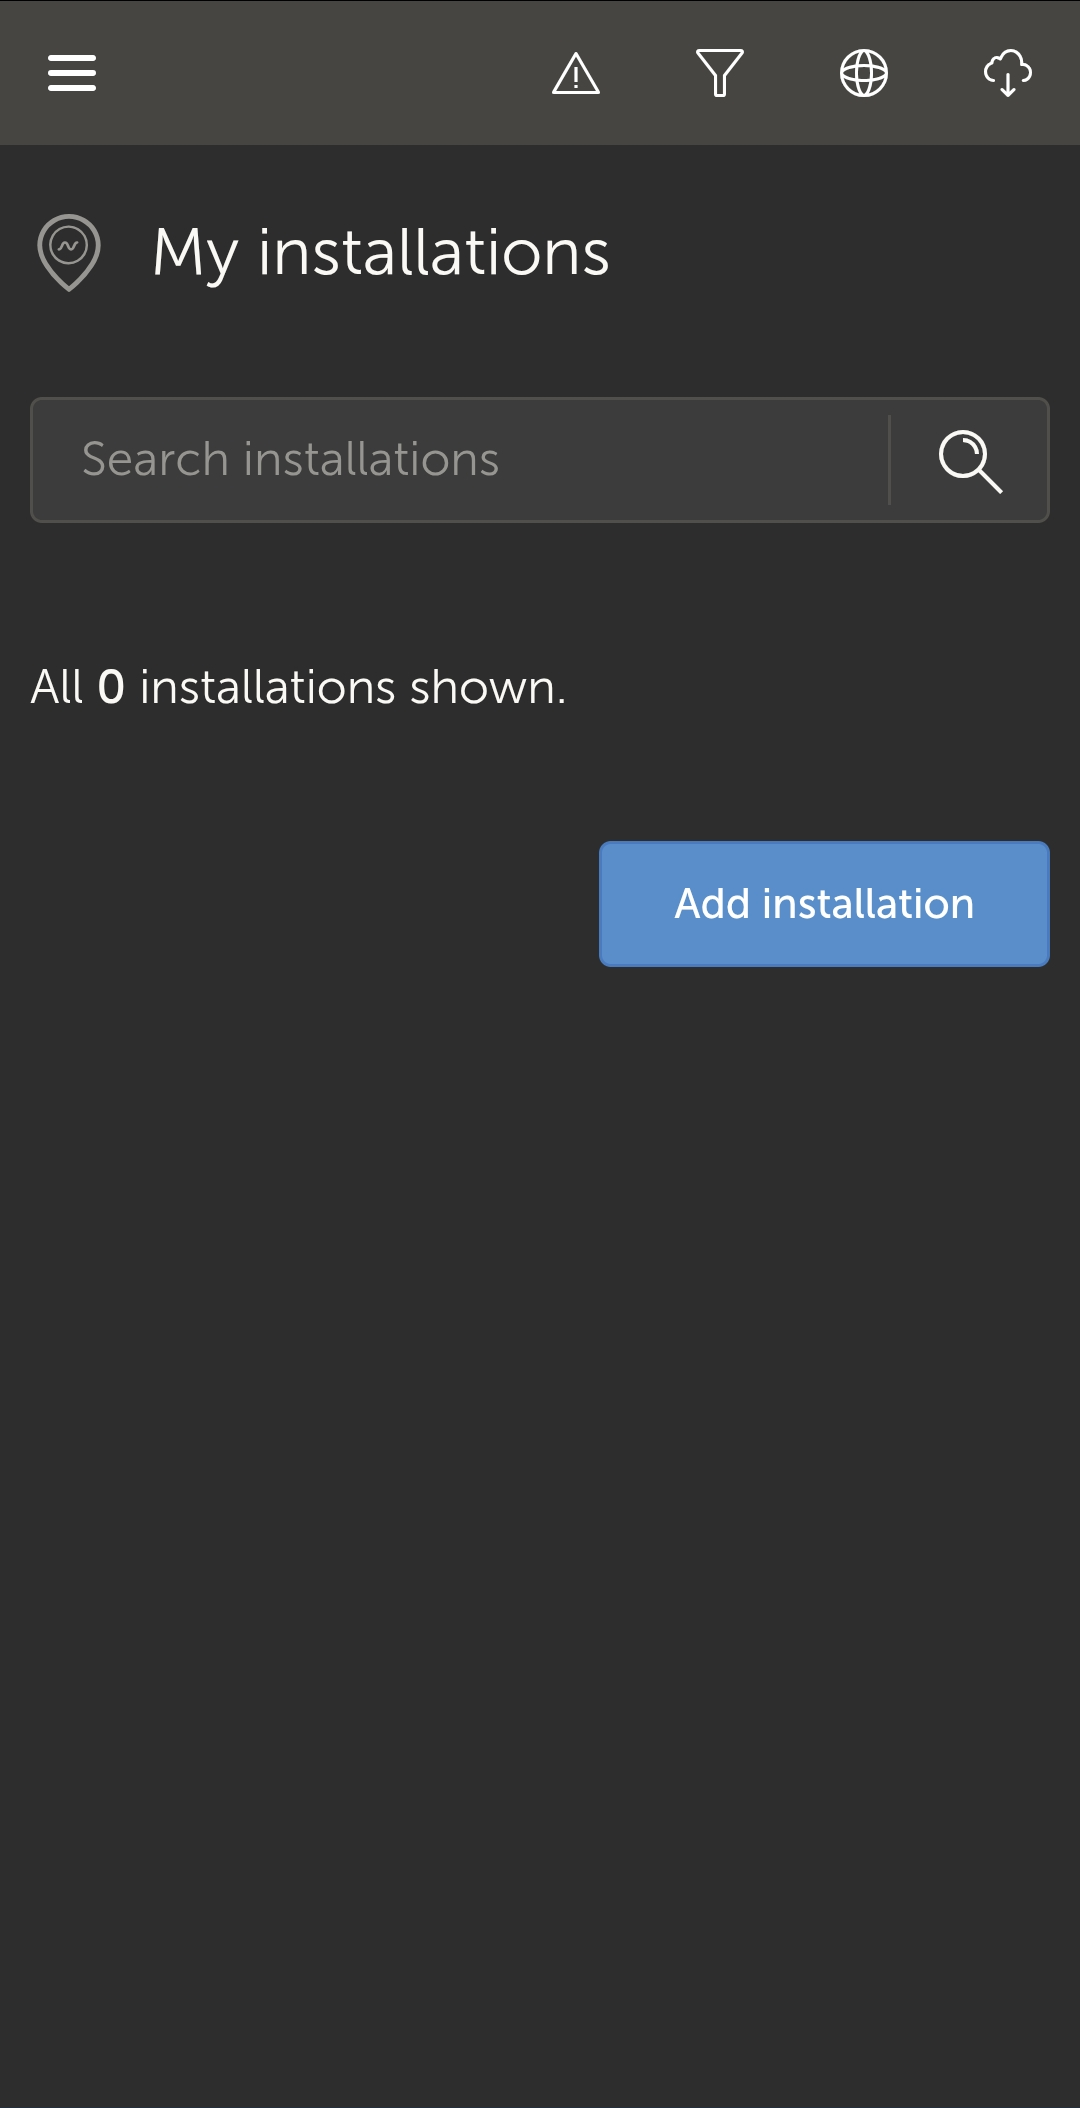The height and width of the screenshot is (2108, 1080).
Task: Submit search with the magnifier button
Action: click(x=970, y=461)
